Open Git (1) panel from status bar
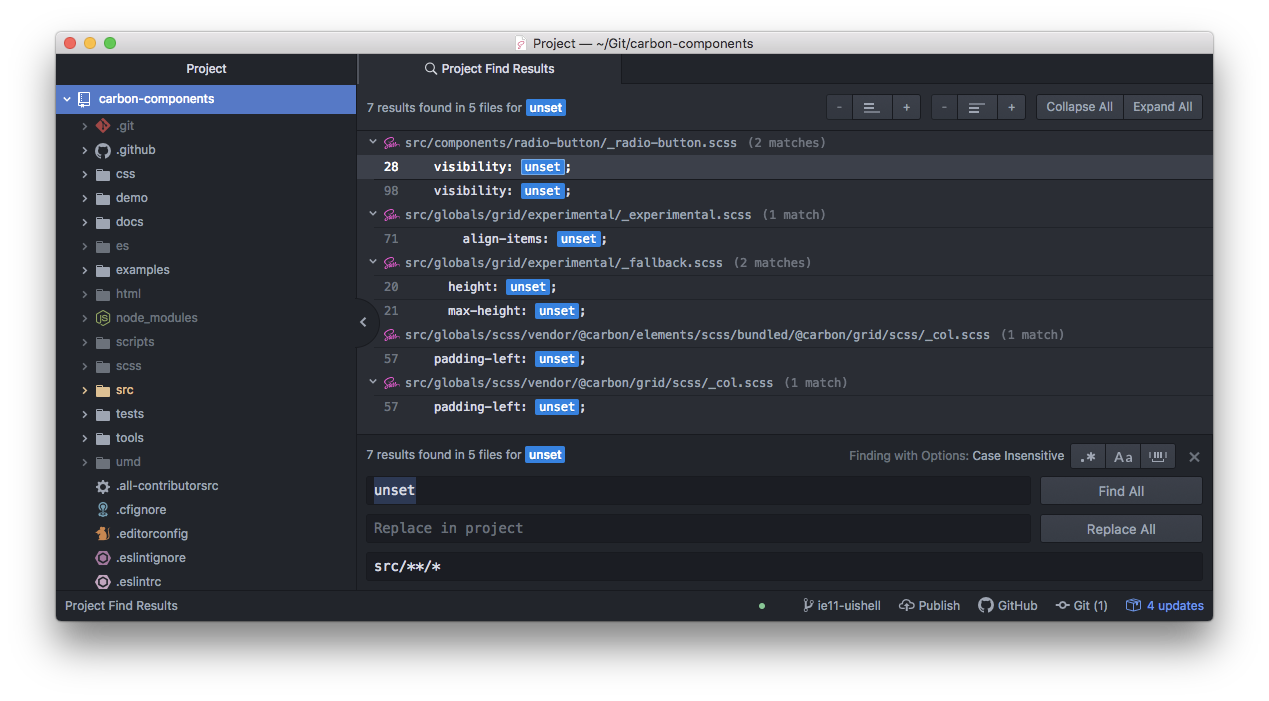 pos(1082,606)
